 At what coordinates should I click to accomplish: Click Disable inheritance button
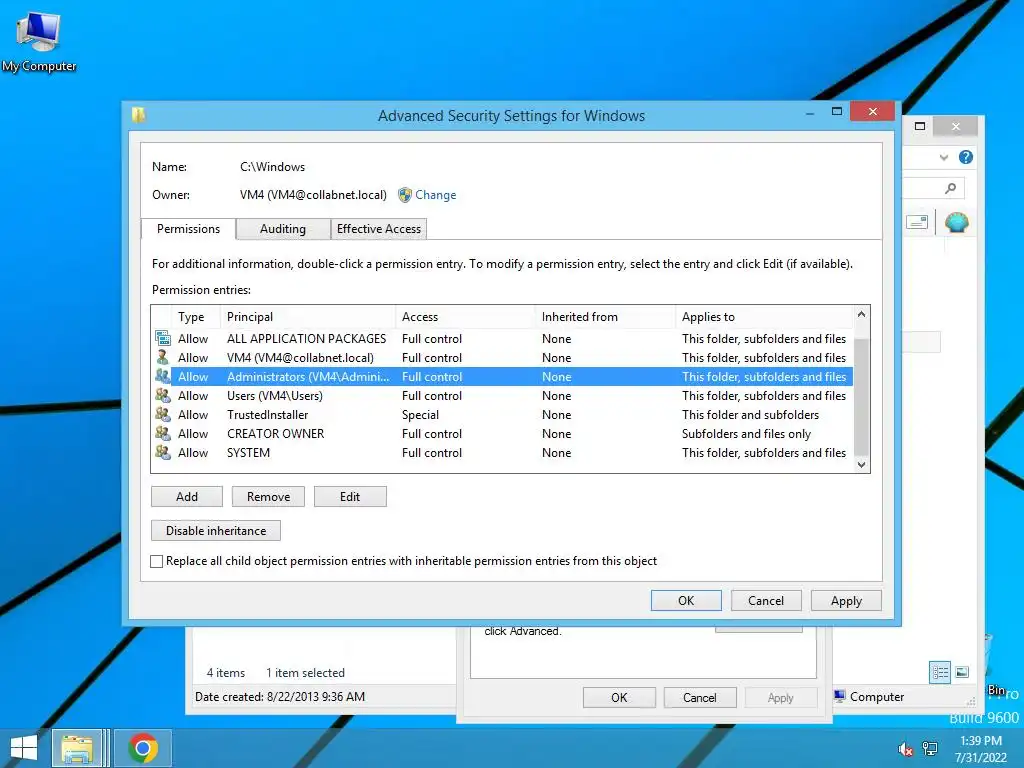(x=216, y=530)
